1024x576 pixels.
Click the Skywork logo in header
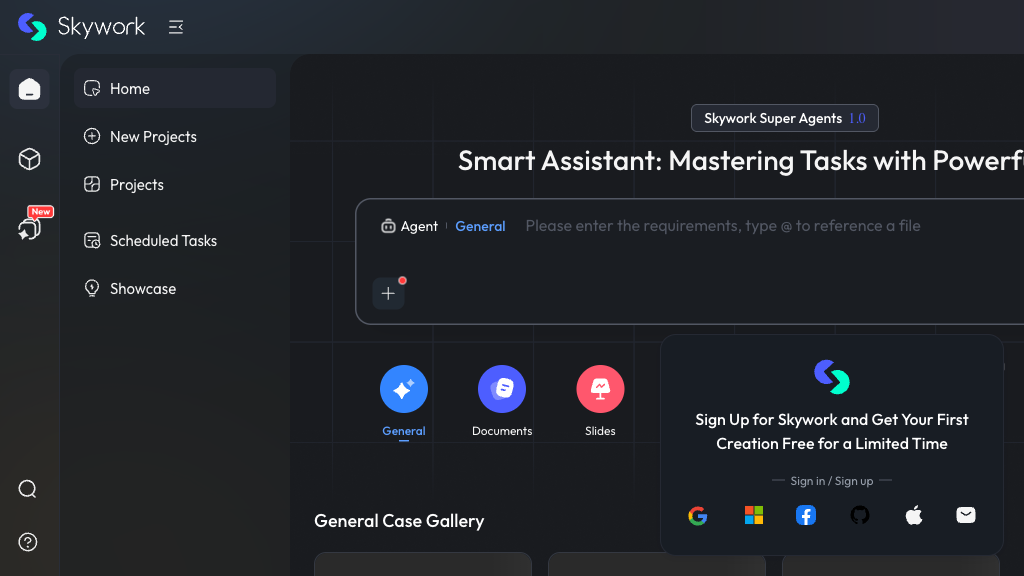[81, 27]
